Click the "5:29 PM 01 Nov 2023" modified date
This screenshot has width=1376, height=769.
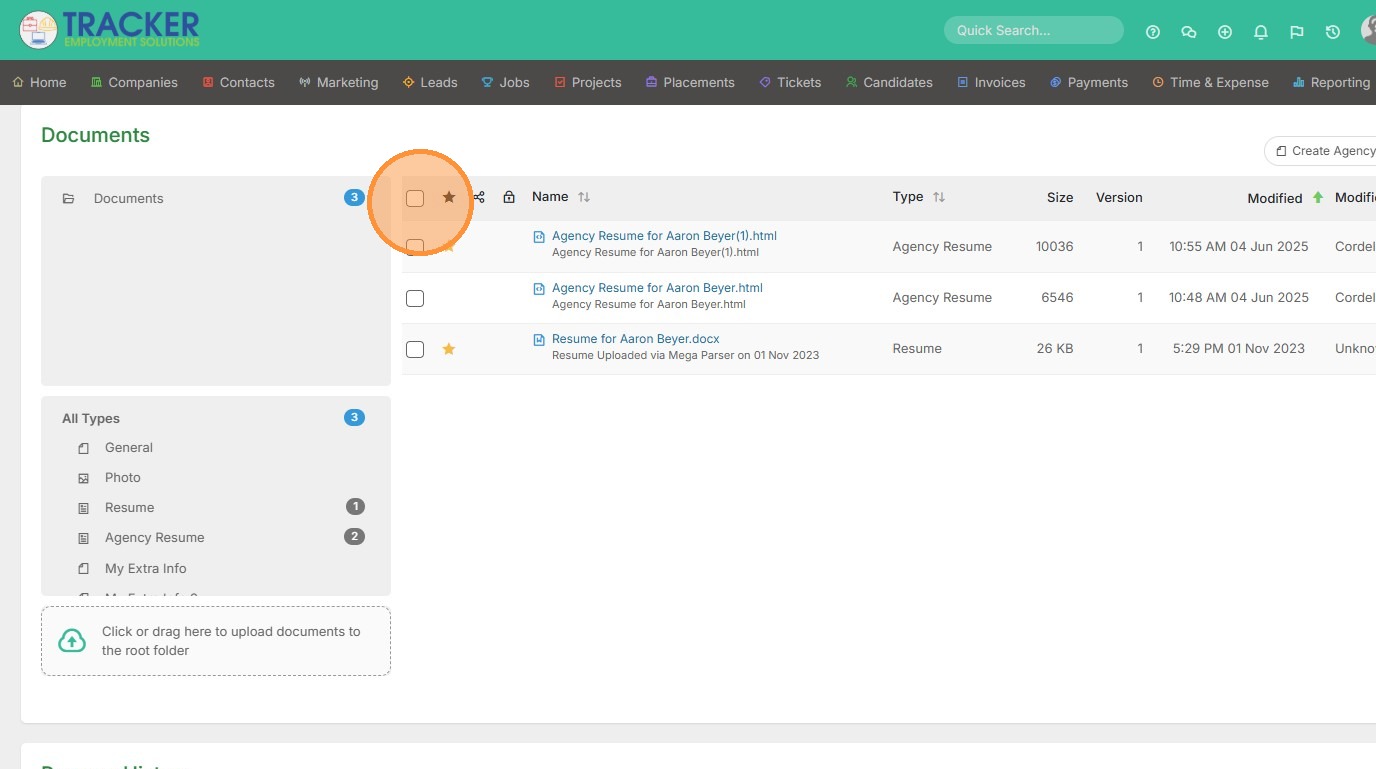click(1239, 349)
